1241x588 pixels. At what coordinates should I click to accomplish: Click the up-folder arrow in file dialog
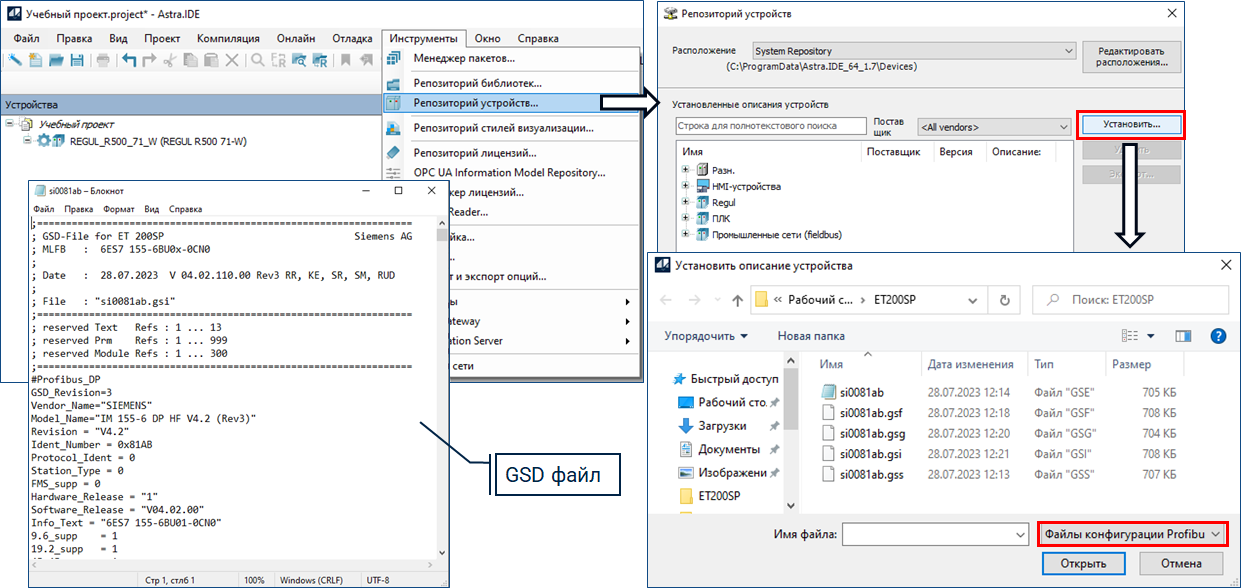(735, 300)
